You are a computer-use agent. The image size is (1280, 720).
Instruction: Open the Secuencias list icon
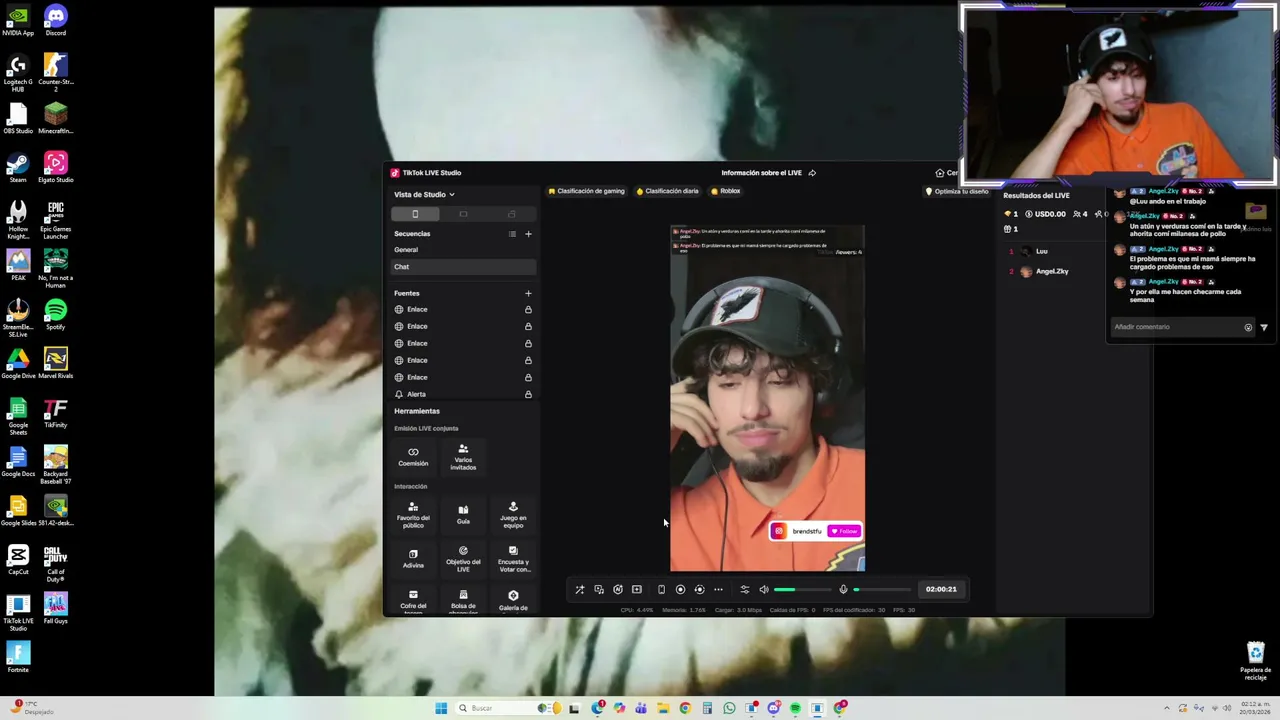pyautogui.click(x=512, y=234)
